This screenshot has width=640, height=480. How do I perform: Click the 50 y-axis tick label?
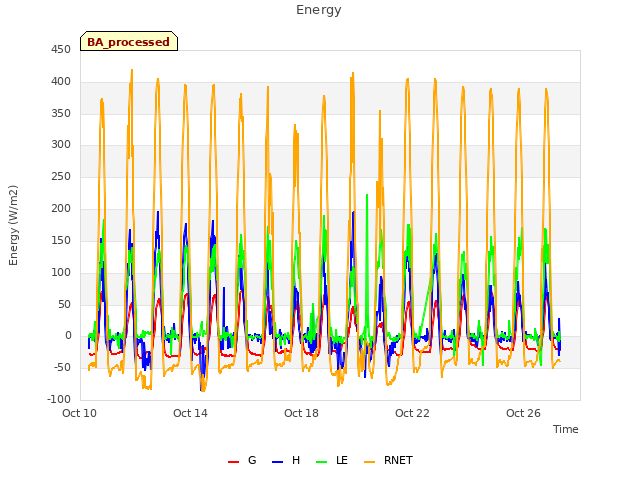pos(64,304)
